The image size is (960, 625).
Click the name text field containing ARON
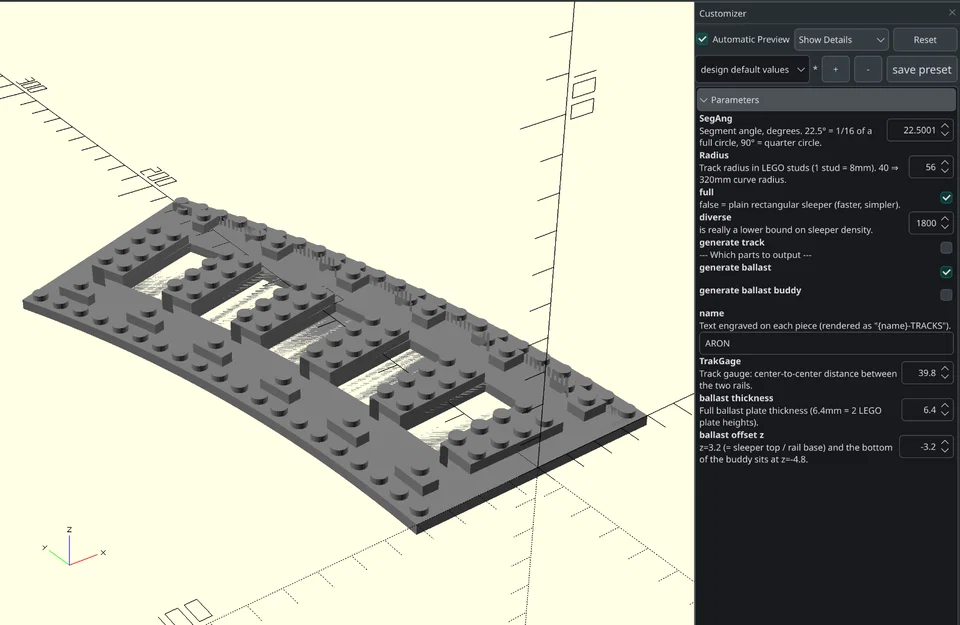click(826, 343)
